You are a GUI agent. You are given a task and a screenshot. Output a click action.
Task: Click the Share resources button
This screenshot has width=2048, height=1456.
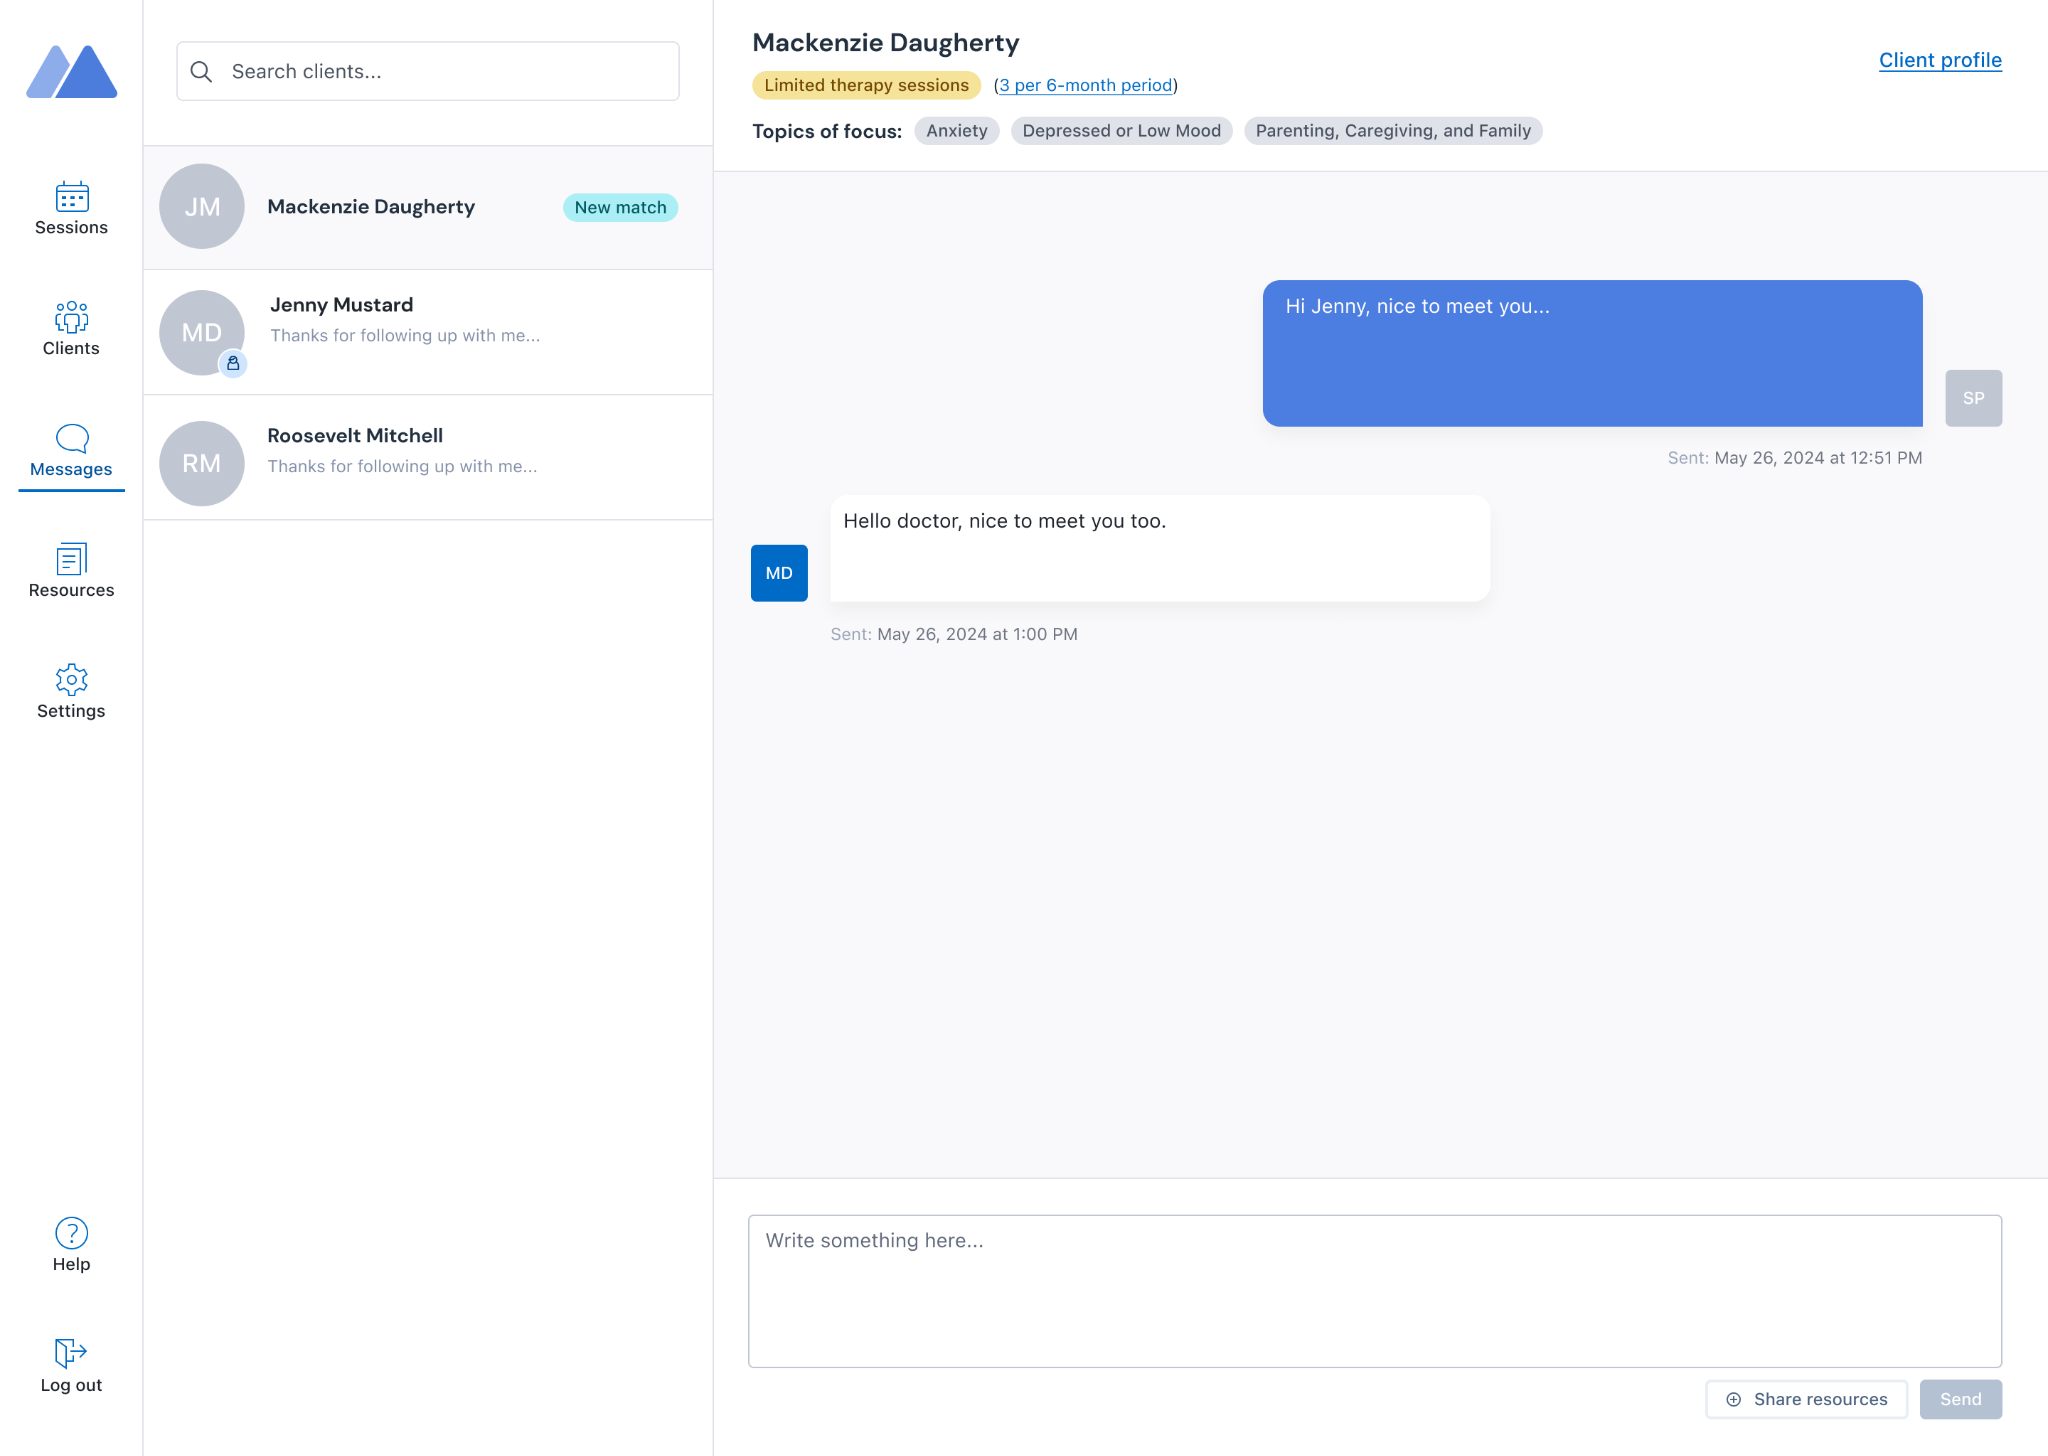coord(1806,1399)
